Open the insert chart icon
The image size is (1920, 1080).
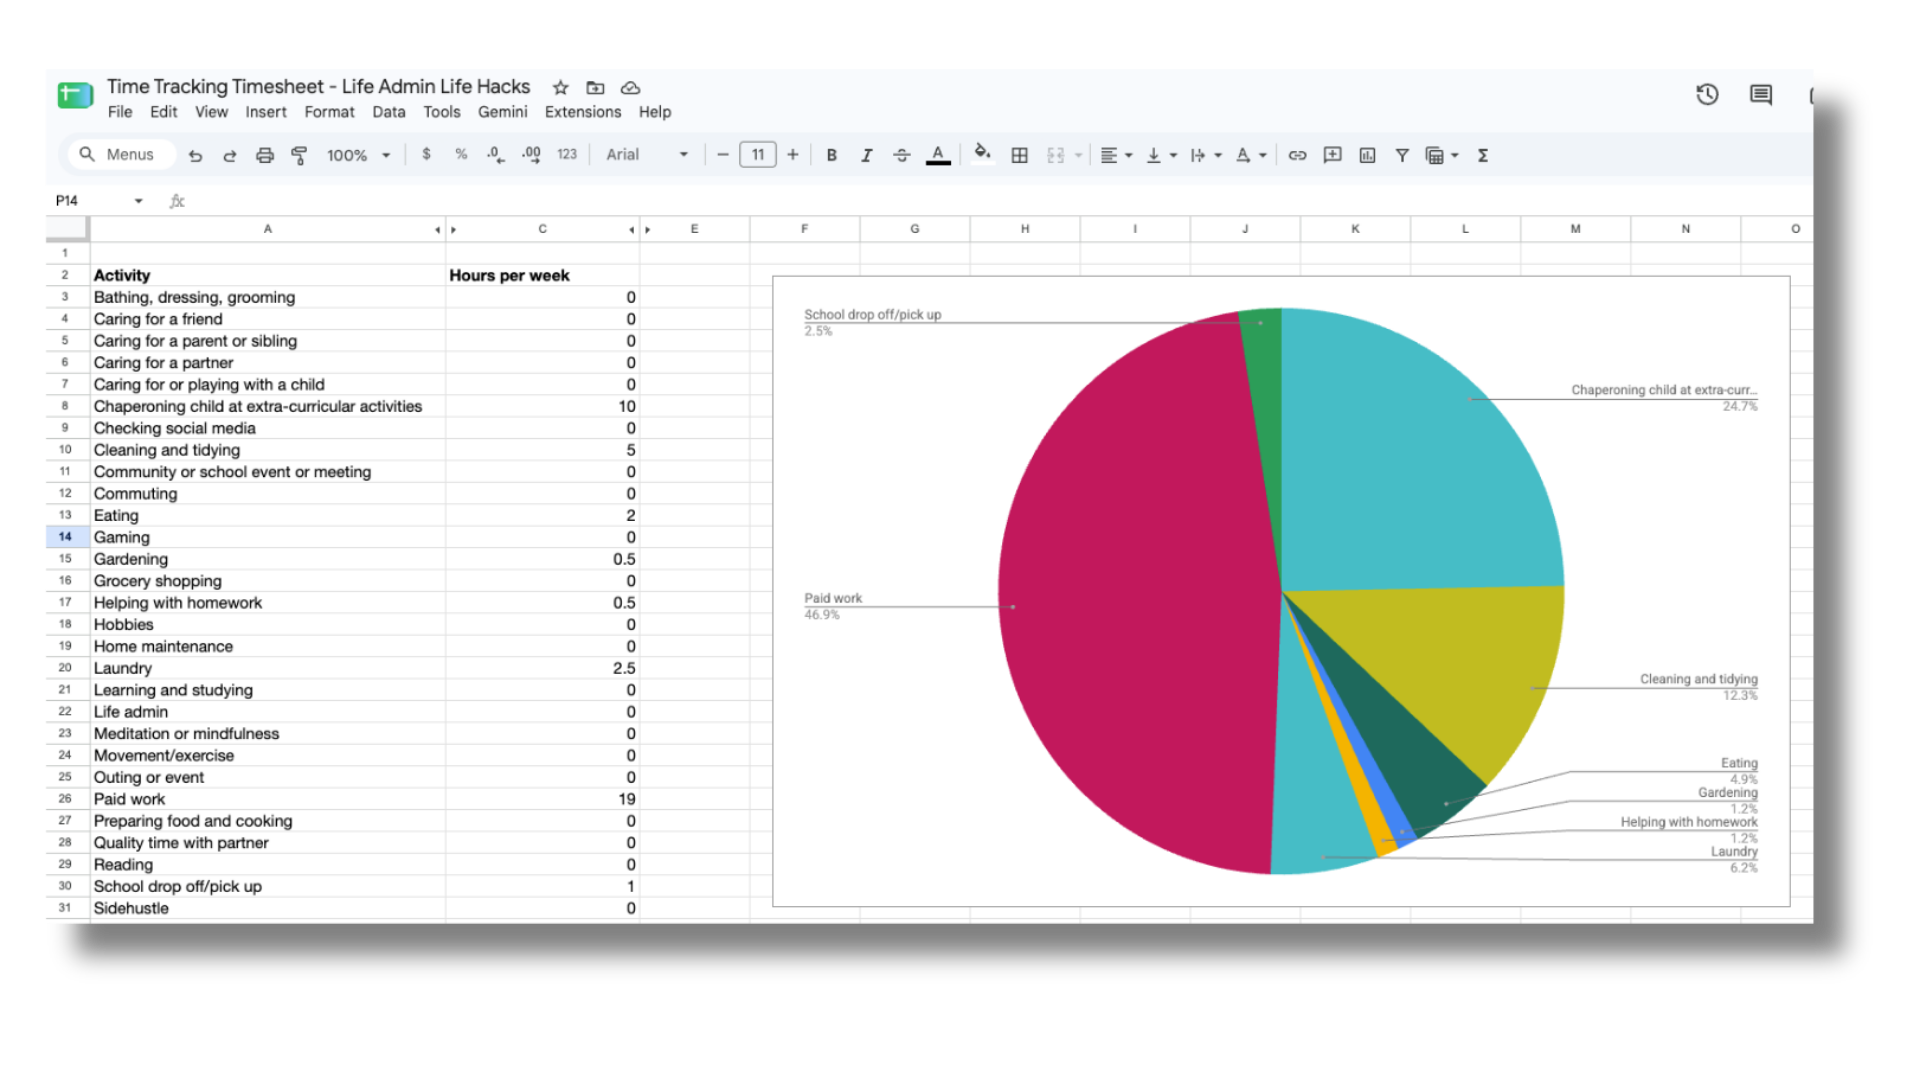[1367, 155]
